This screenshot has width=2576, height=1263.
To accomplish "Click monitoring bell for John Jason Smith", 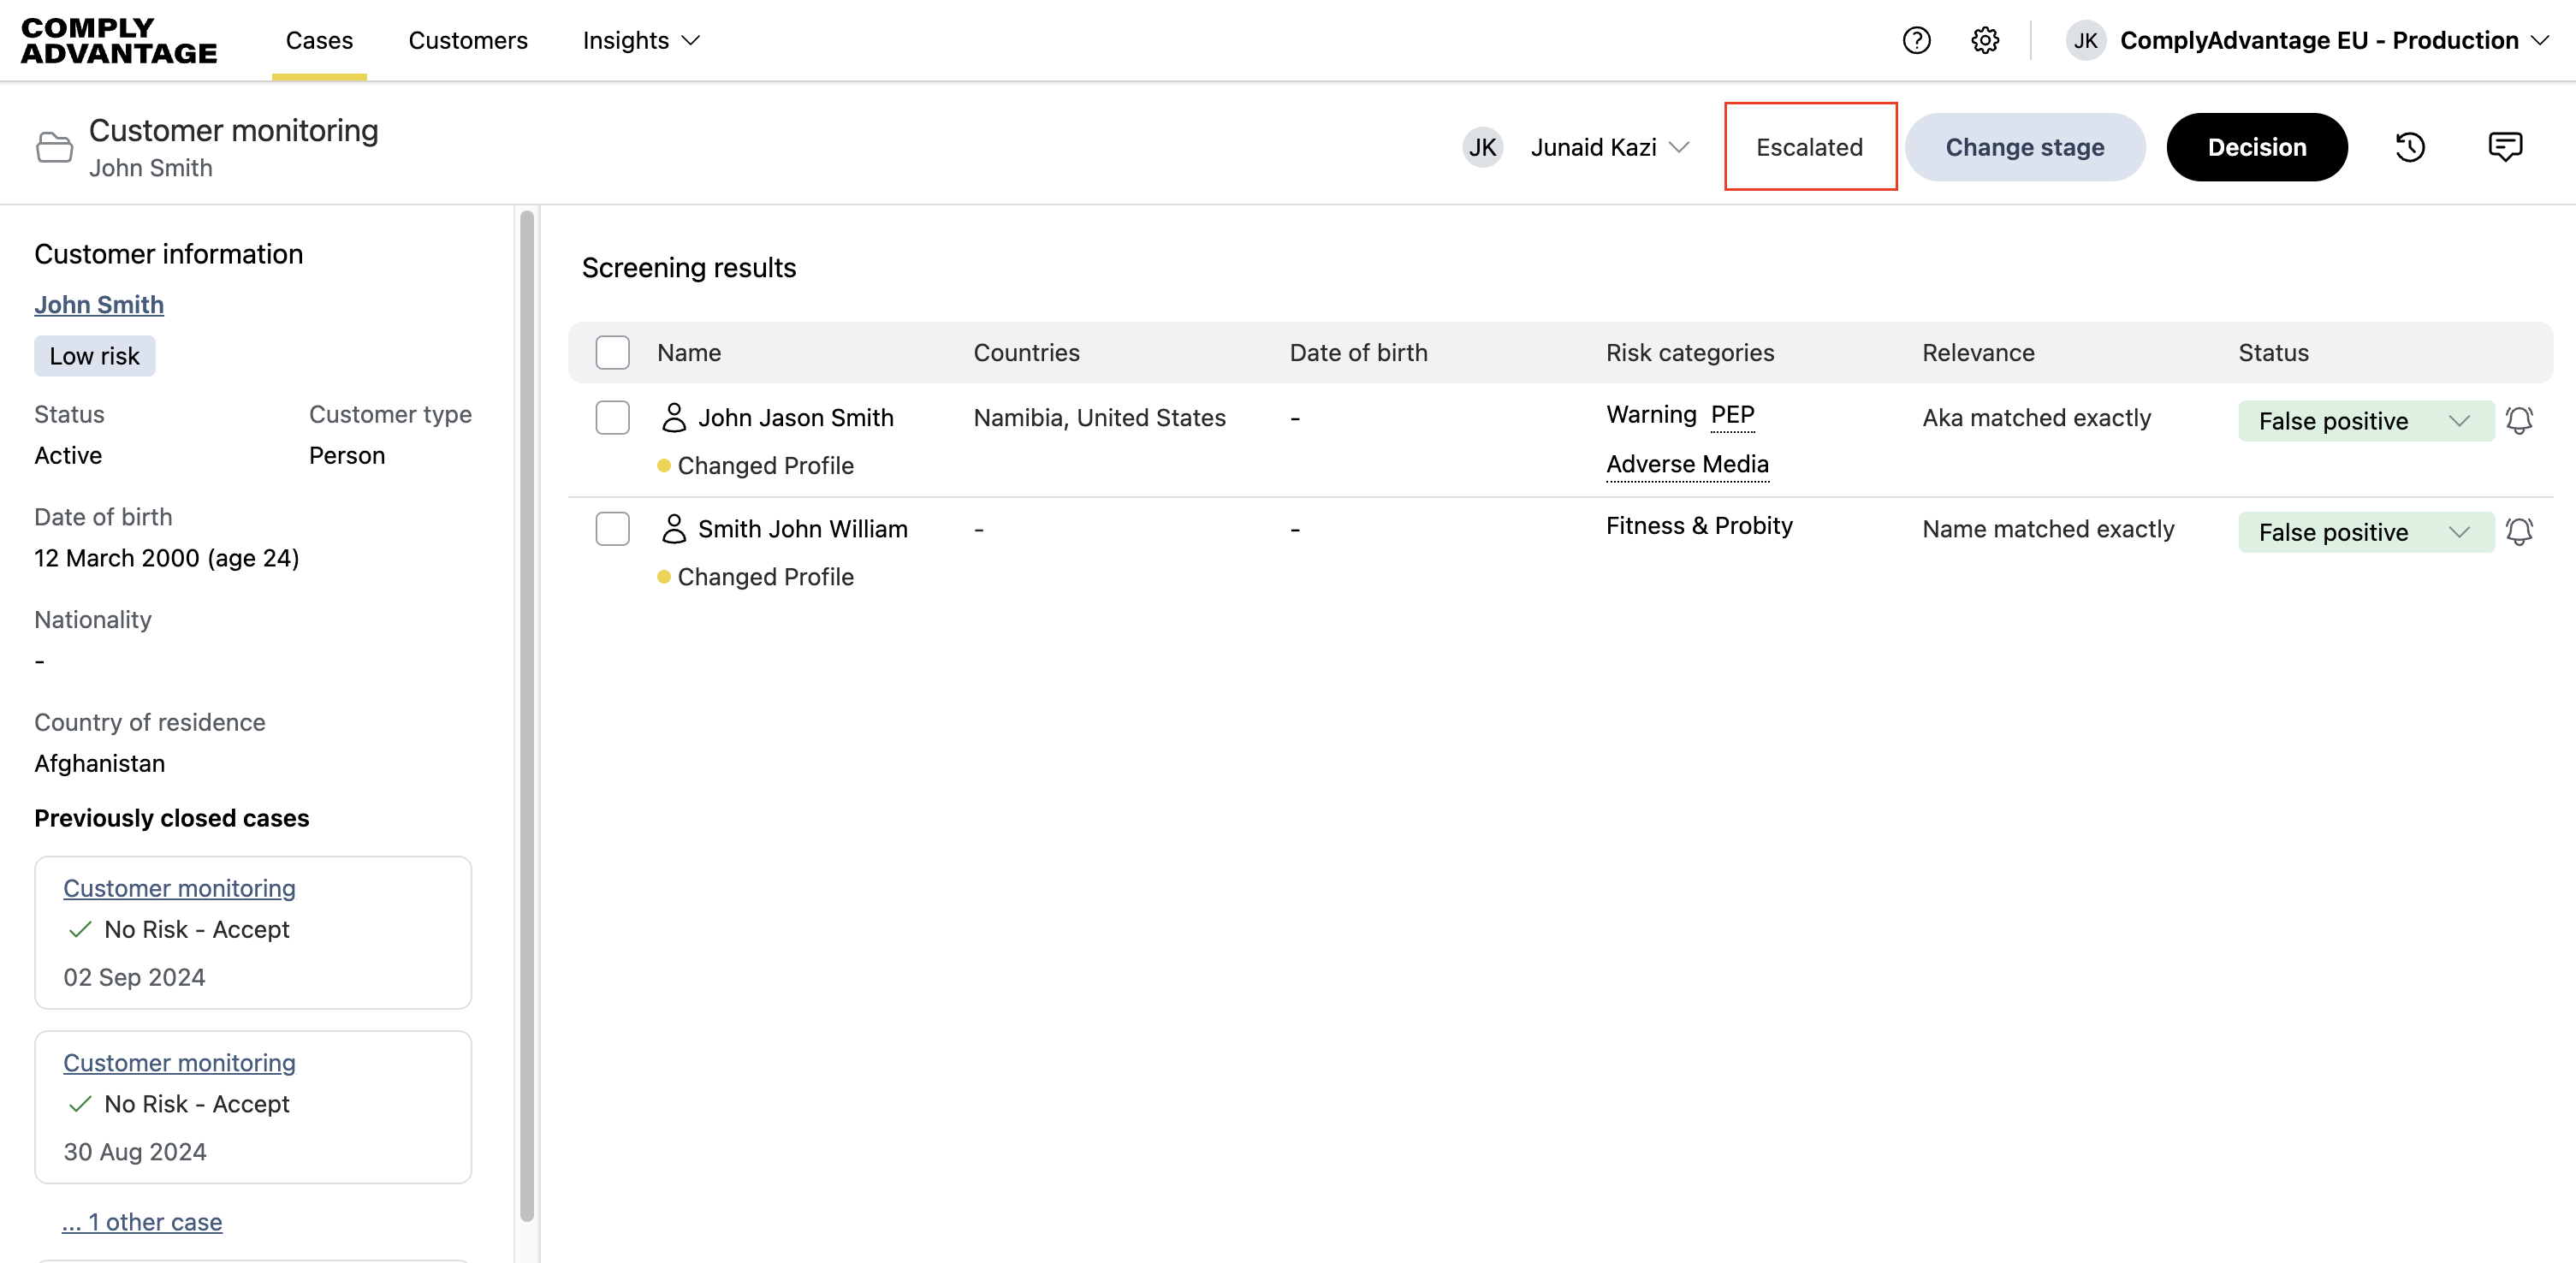I will click(x=2519, y=420).
